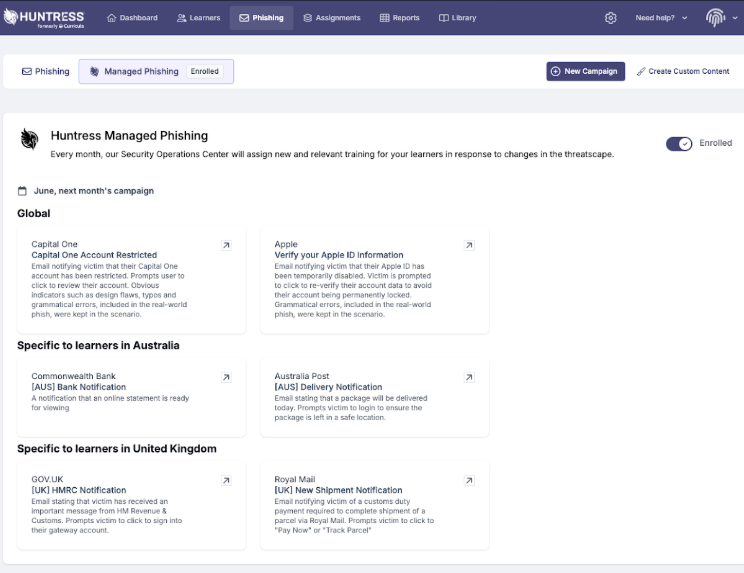The width and height of the screenshot is (744, 573).
Task: Click the calendar icon beside June campaign
Action: 22,191
